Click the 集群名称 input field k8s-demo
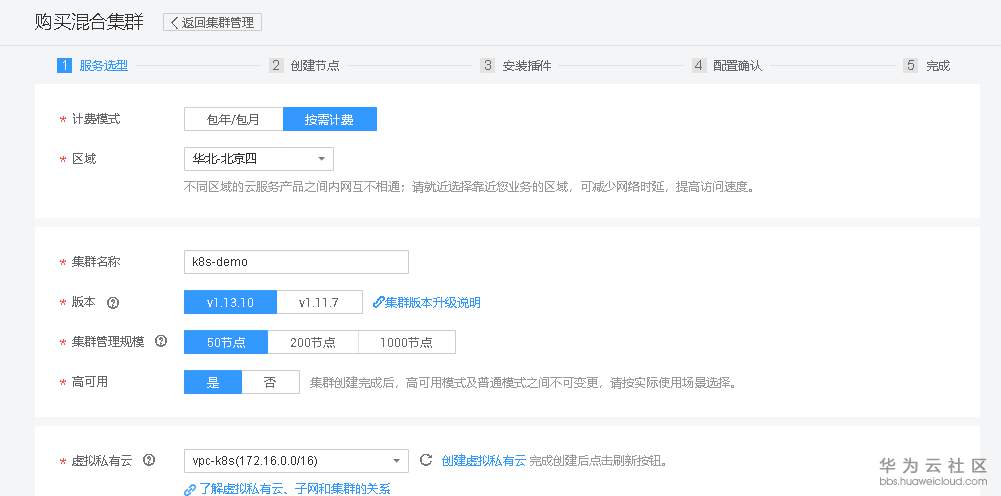 point(296,262)
